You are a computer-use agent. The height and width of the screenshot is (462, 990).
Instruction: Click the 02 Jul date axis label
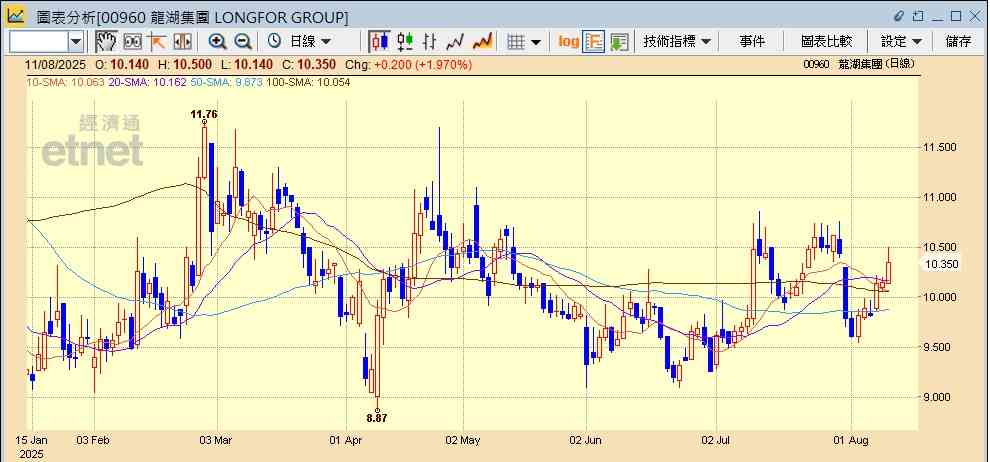(x=717, y=440)
